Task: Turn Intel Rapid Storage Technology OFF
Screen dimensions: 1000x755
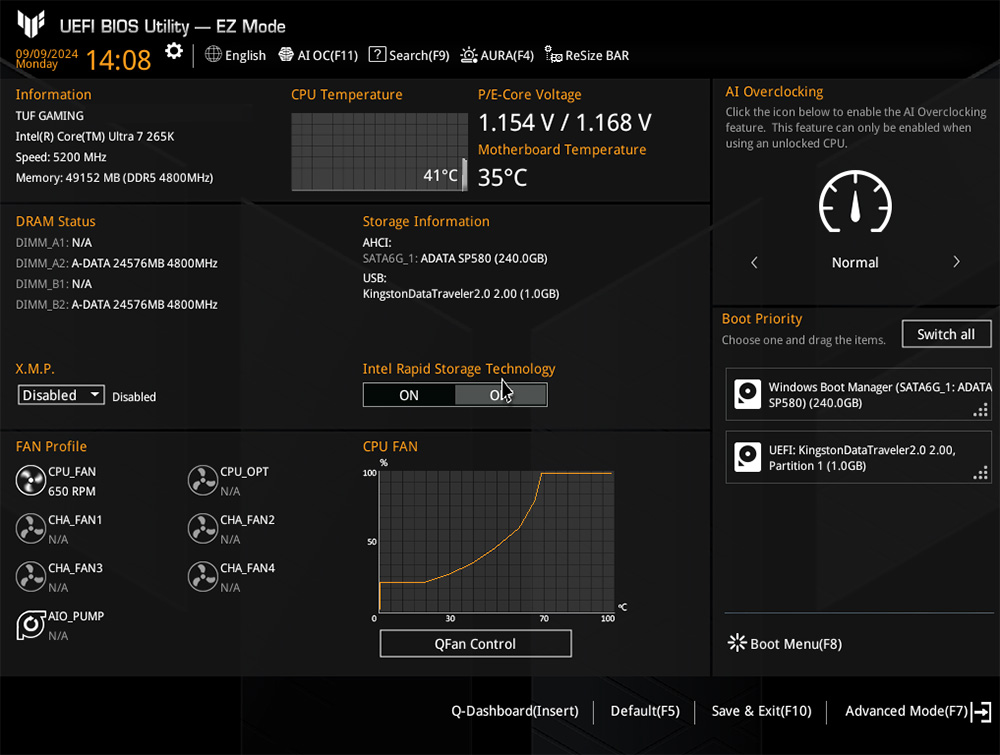Action: tap(501, 395)
